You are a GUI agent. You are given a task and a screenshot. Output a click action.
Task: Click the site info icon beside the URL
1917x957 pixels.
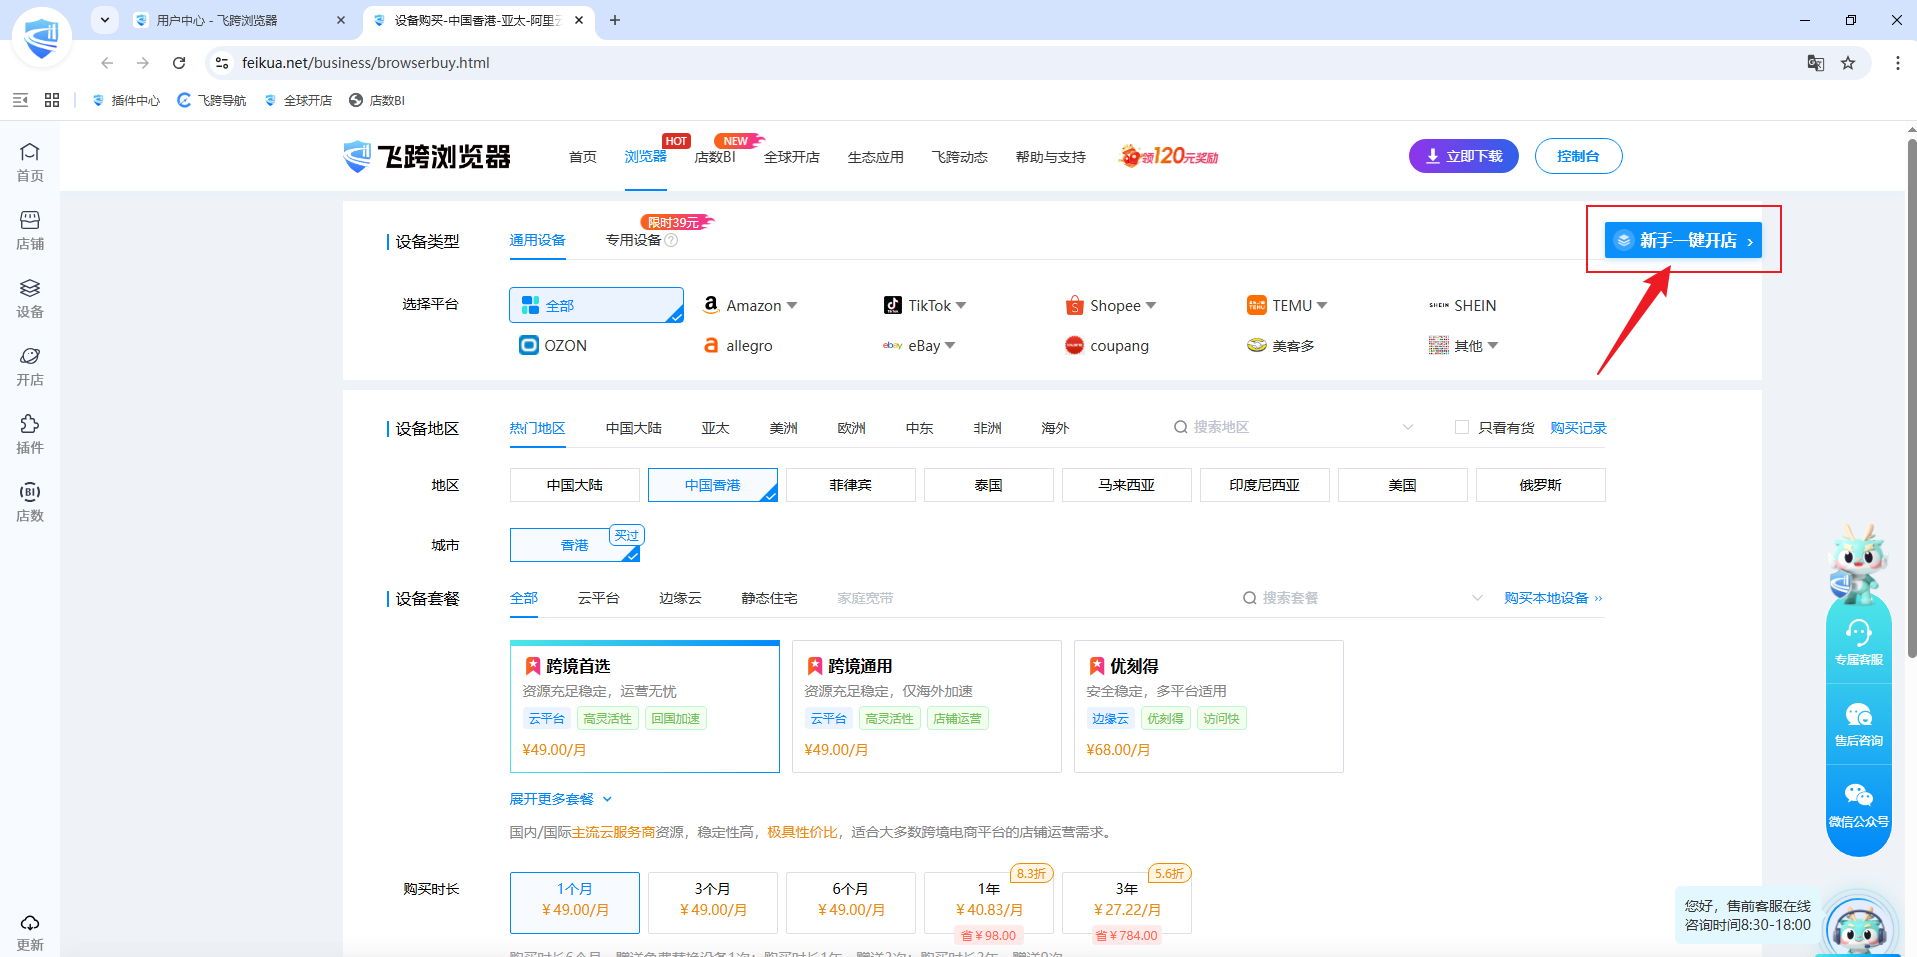pos(222,63)
